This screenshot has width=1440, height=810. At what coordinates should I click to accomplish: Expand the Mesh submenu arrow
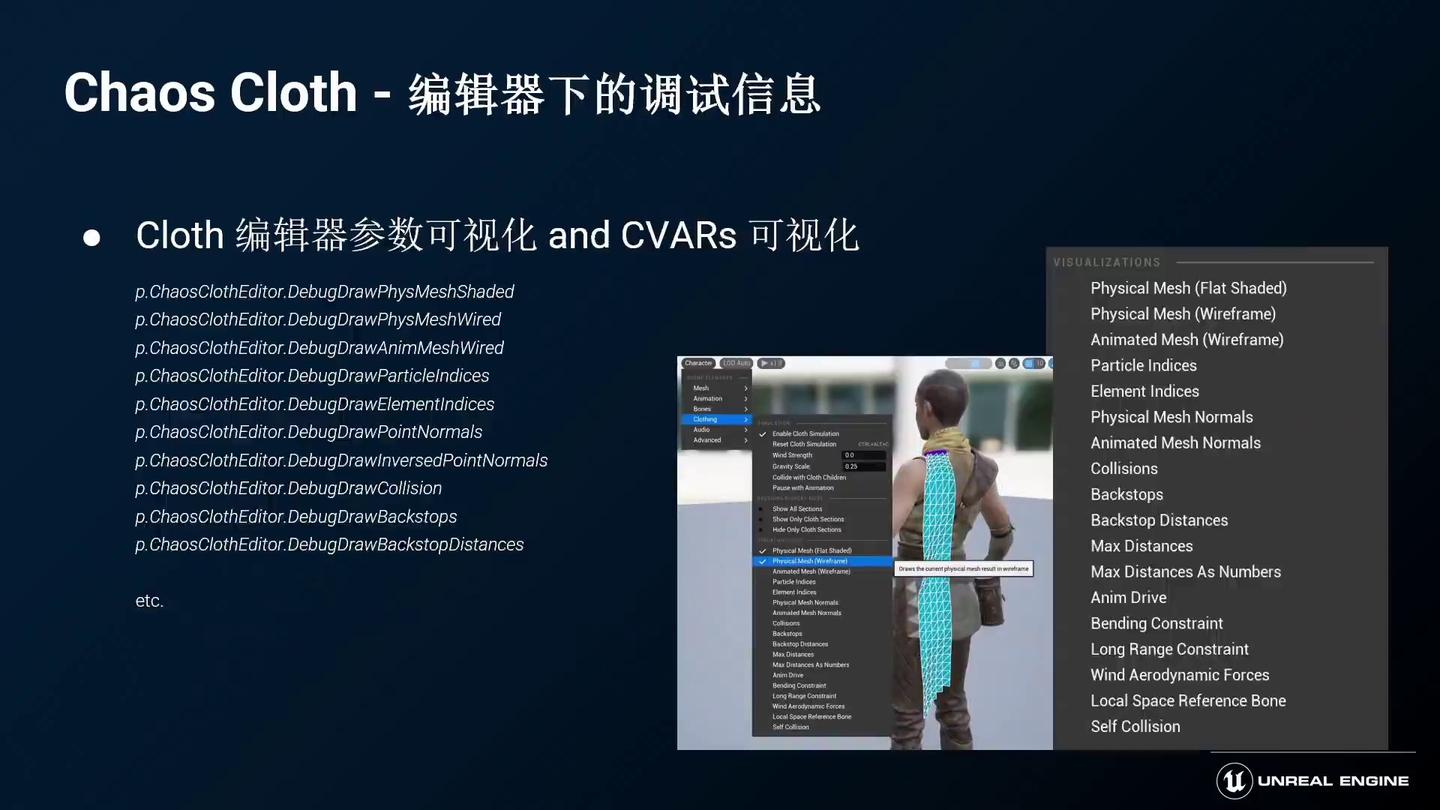click(746, 388)
